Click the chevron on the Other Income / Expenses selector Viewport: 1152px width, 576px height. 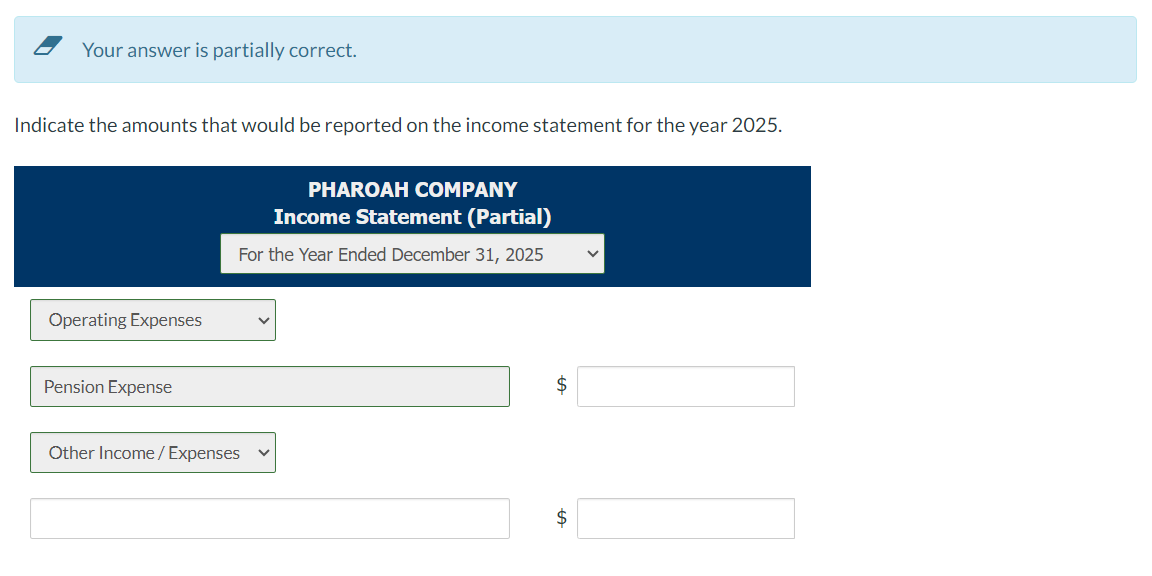tap(262, 452)
